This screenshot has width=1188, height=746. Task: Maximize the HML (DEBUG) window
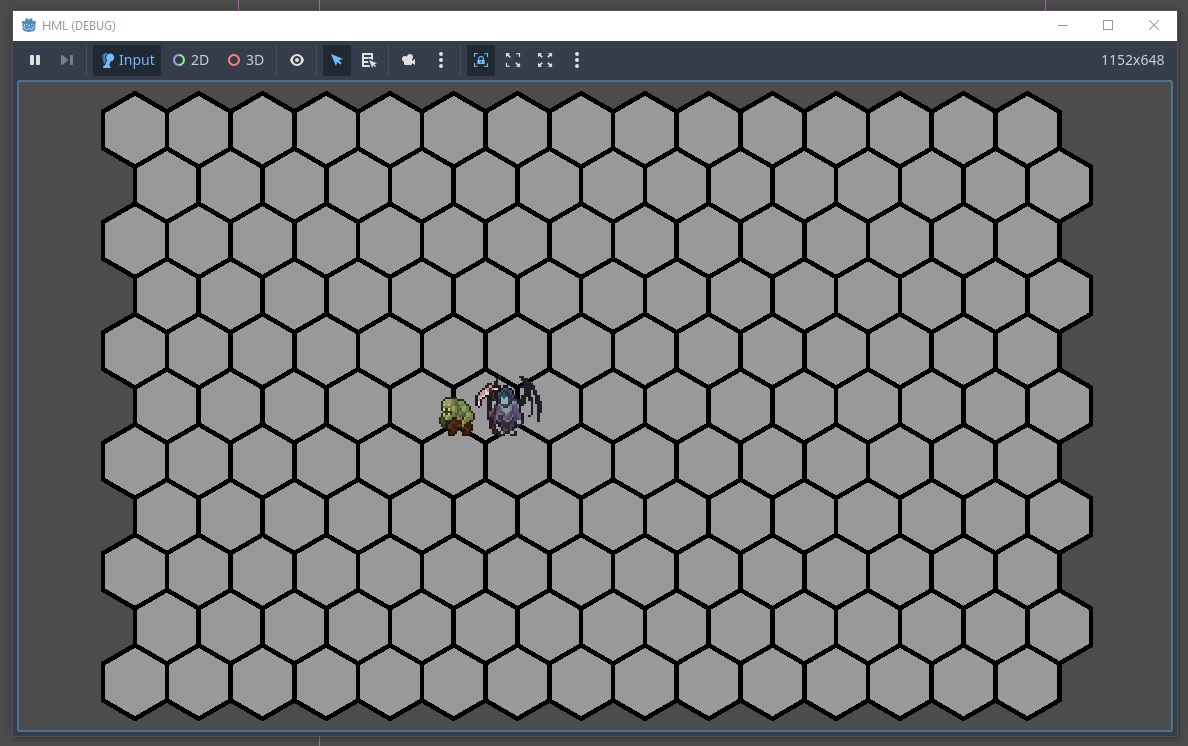click(x=1108, y=25)
